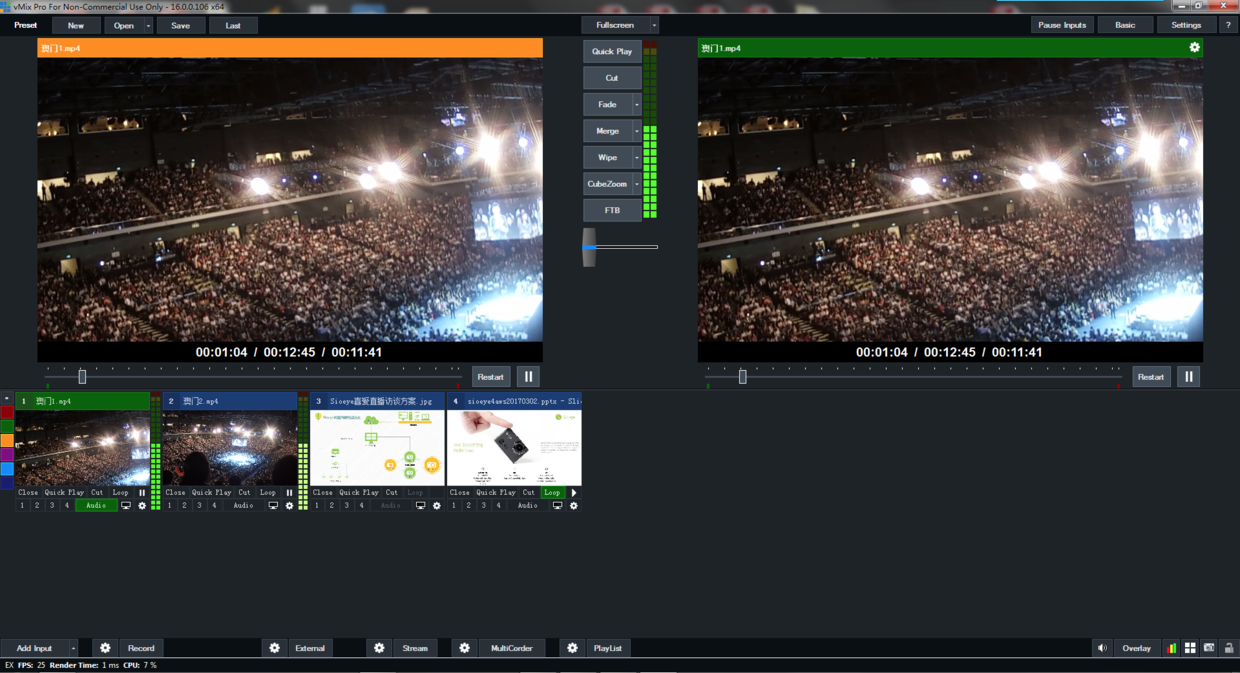
Task: Click the preview playback position slider
Action: click(82, 377)
